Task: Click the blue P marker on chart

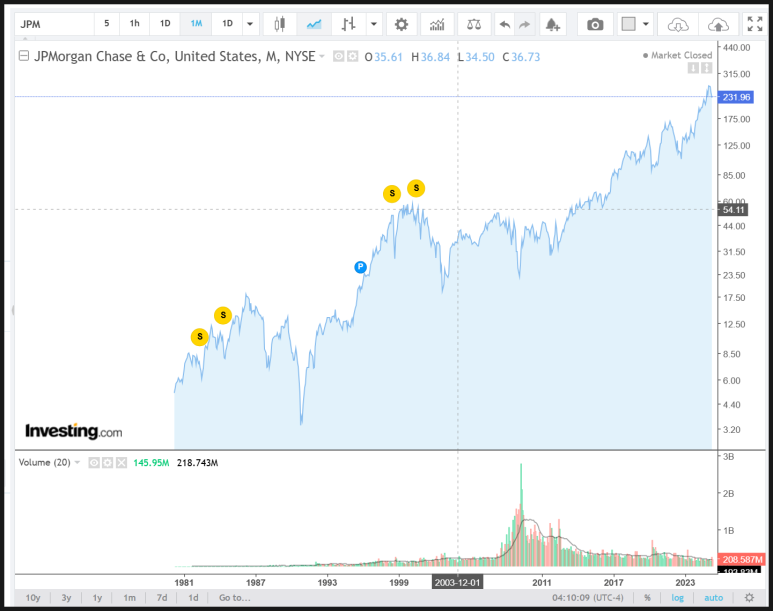Action: tap(360, 267)
